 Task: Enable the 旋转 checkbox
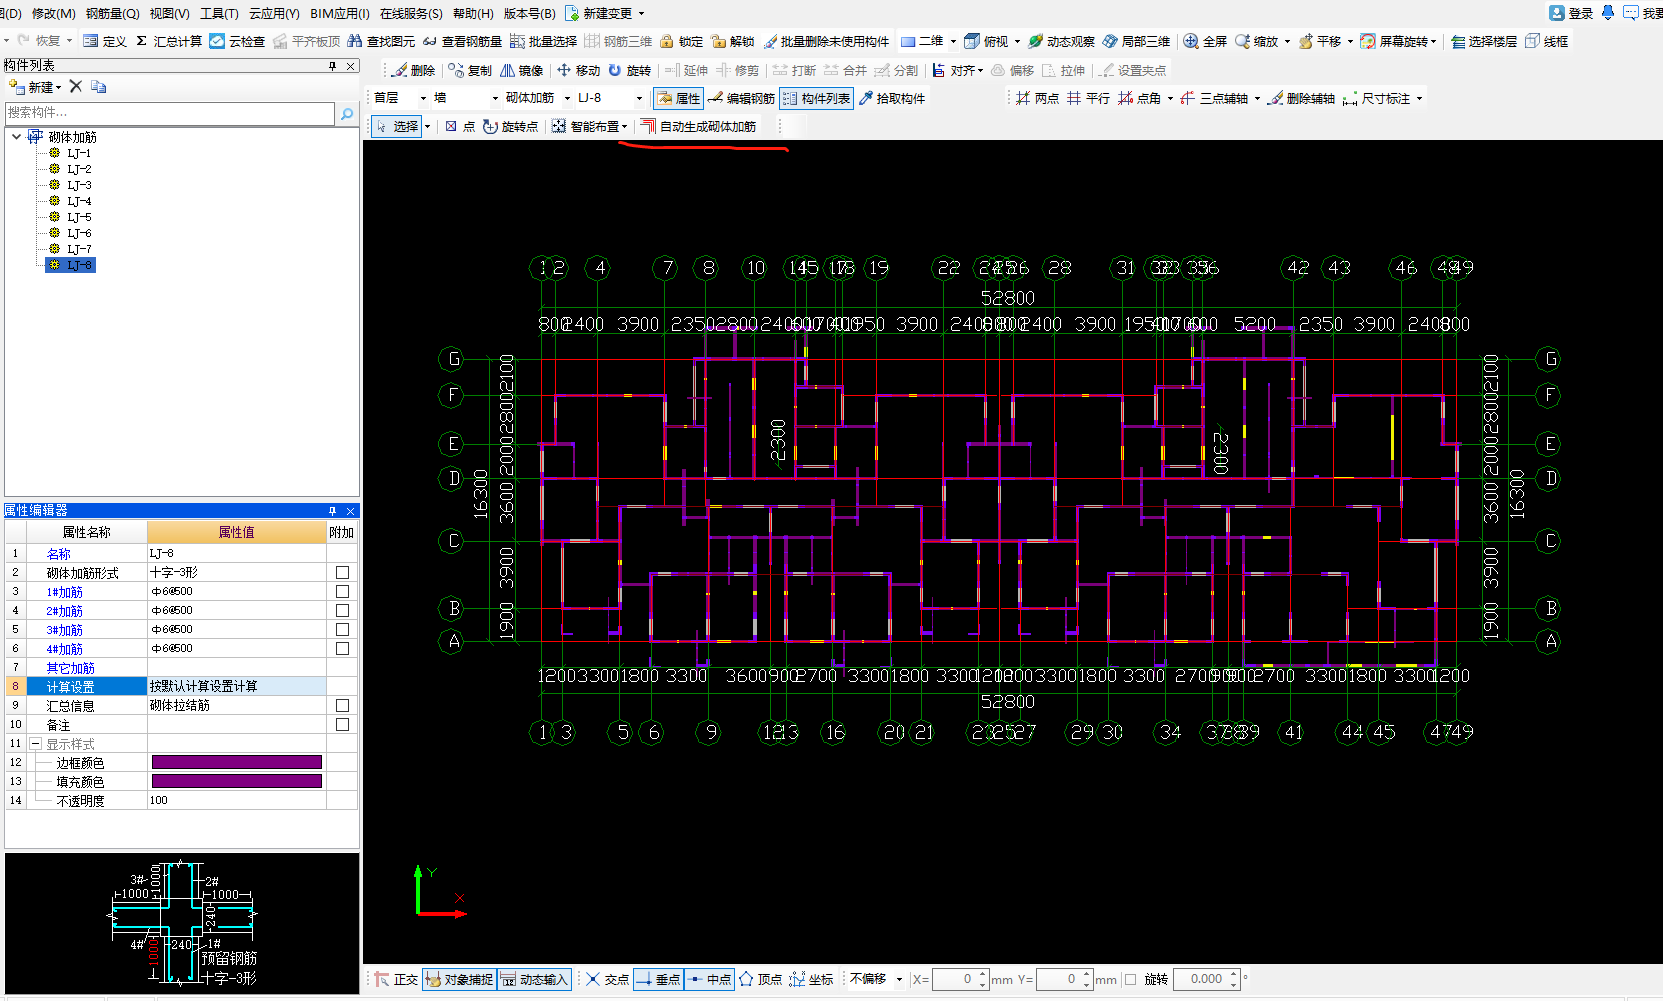tap(1130, 980)
